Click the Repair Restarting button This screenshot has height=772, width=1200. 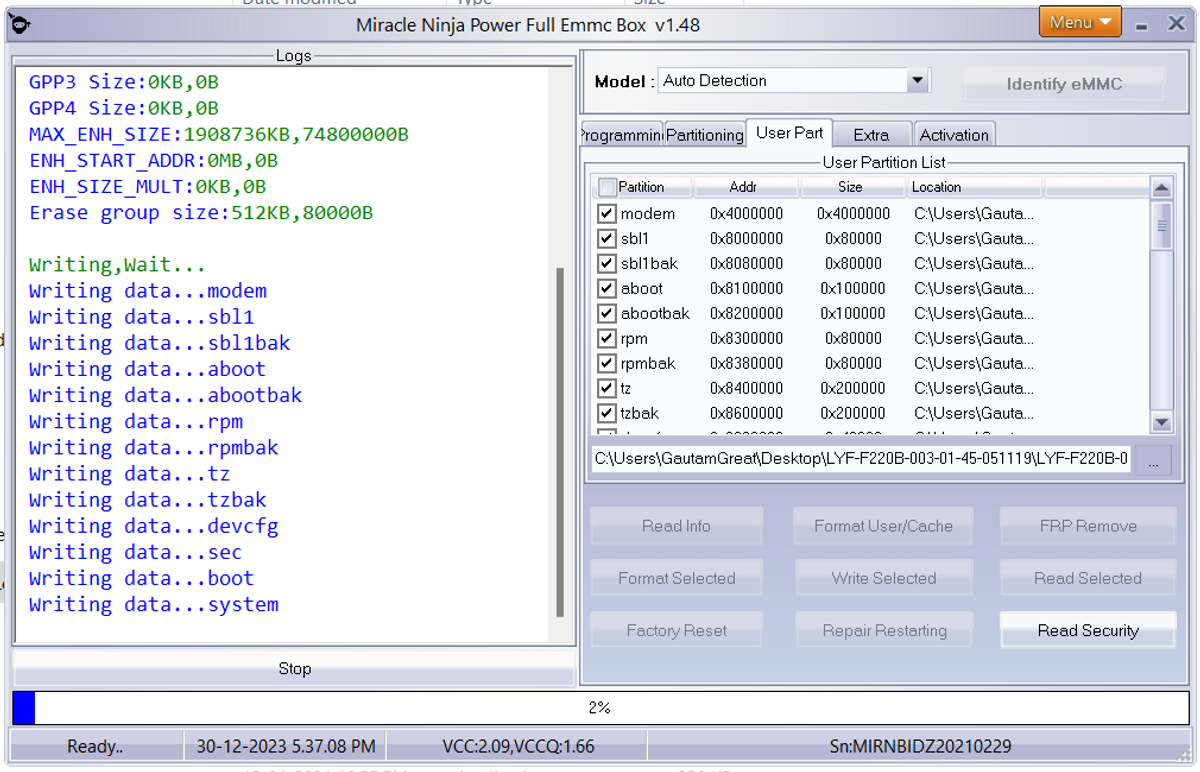[883, 631]
